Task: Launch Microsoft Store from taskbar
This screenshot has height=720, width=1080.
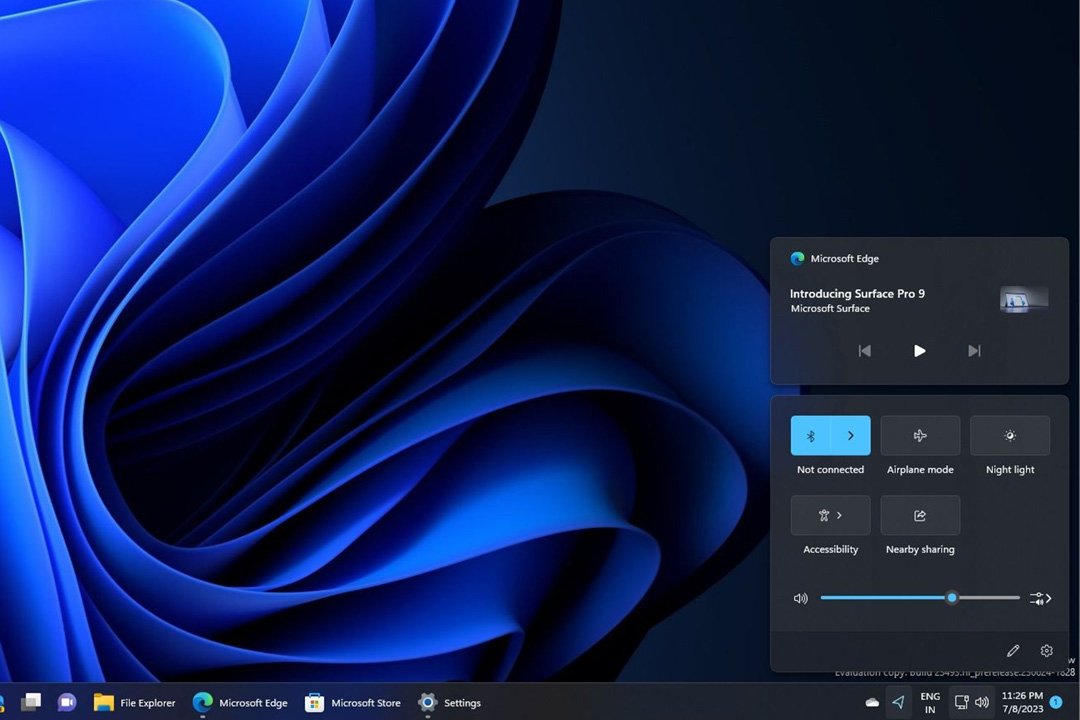Action: pyautogui.click(x=353, y=703)
